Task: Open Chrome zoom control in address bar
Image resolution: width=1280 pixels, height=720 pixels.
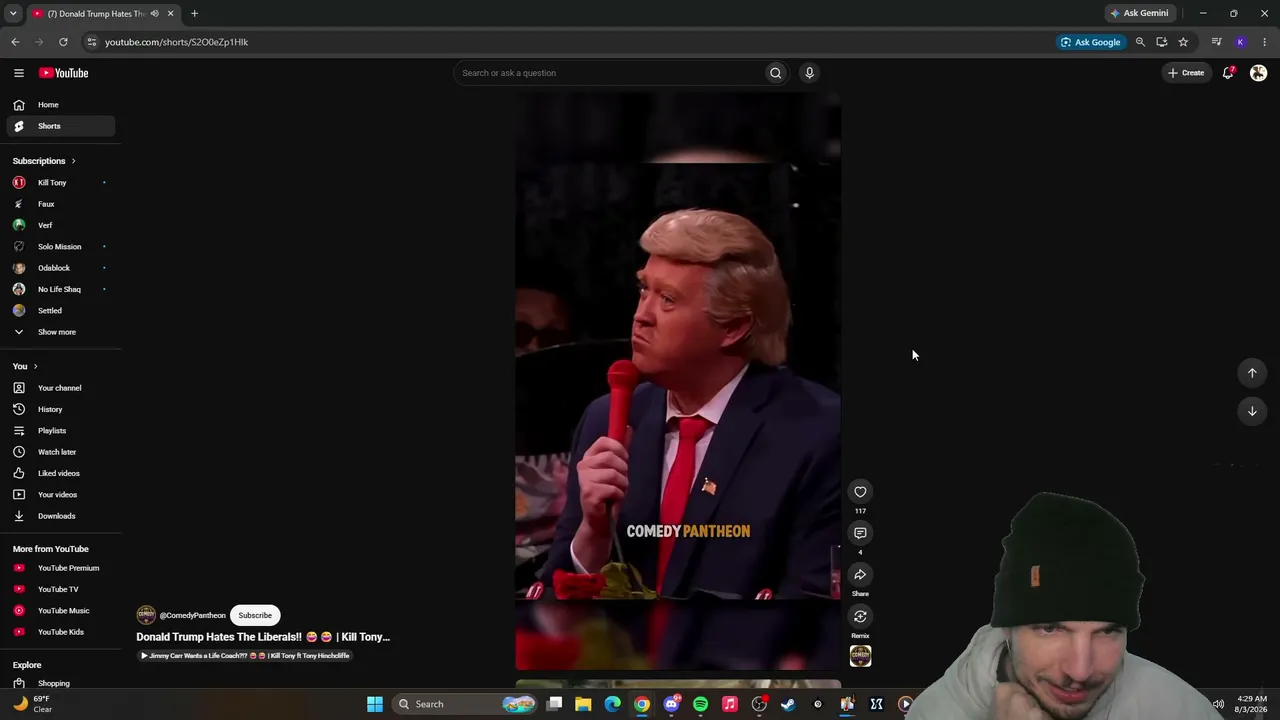Action: coord(1140,42)
